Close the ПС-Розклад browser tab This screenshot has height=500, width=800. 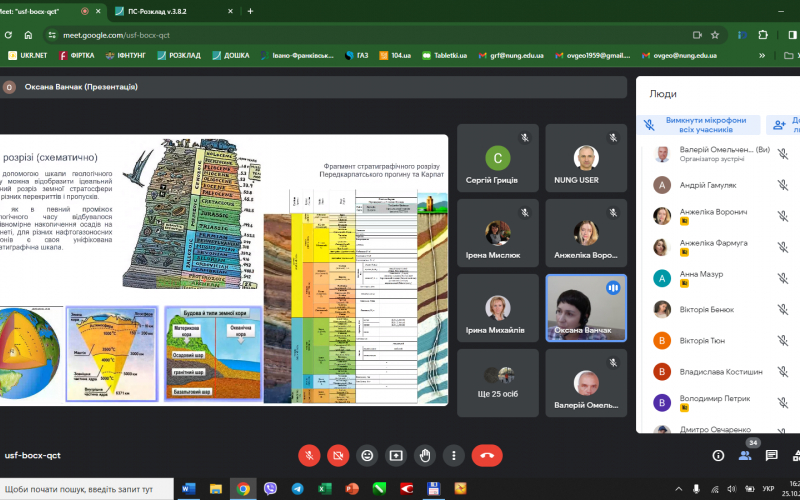(230, 11)
